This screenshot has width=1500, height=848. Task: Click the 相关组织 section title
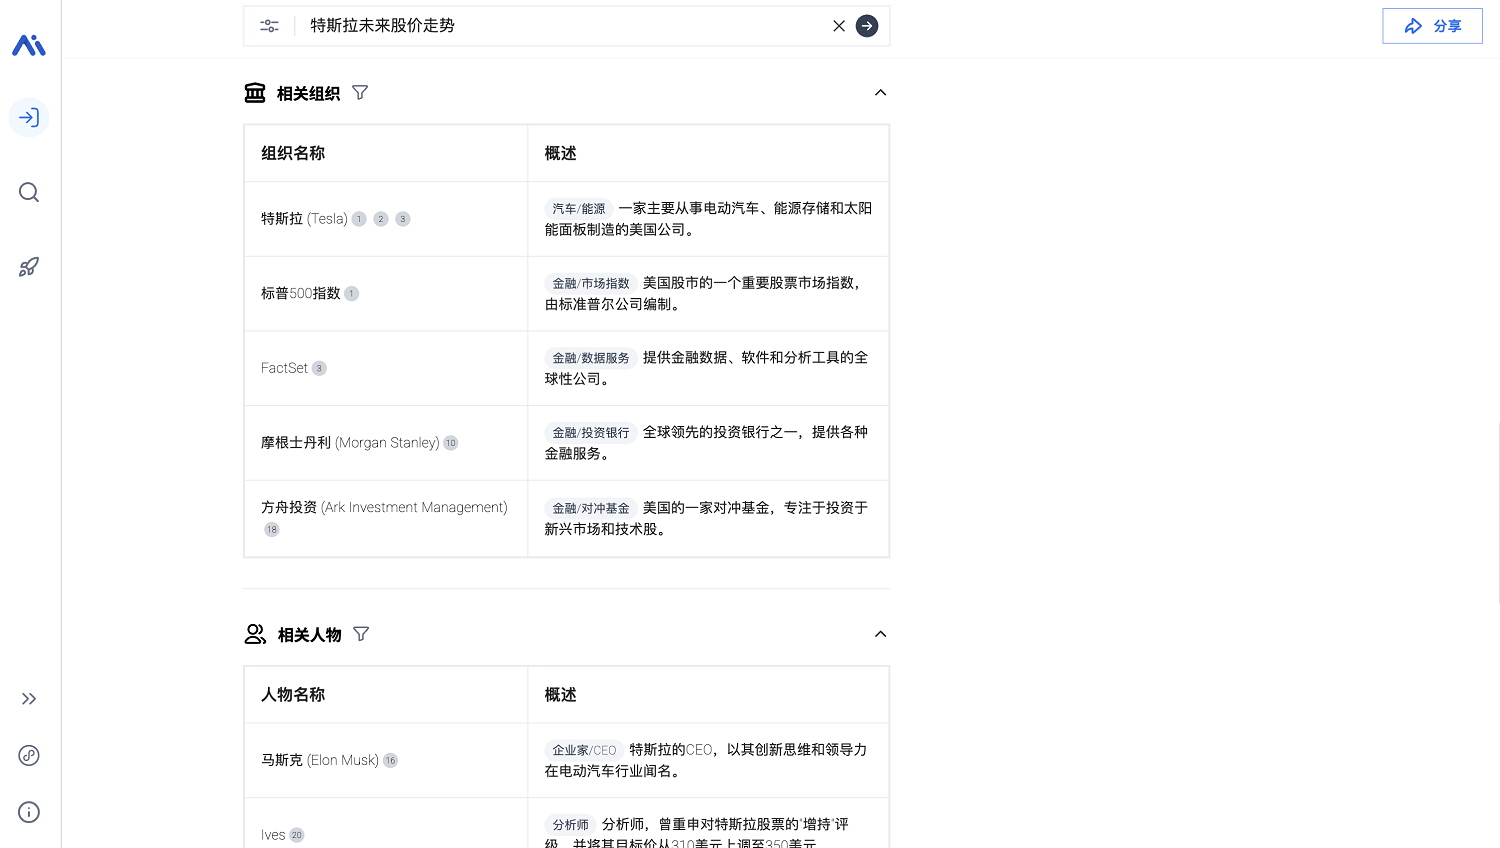click(308, 93)
